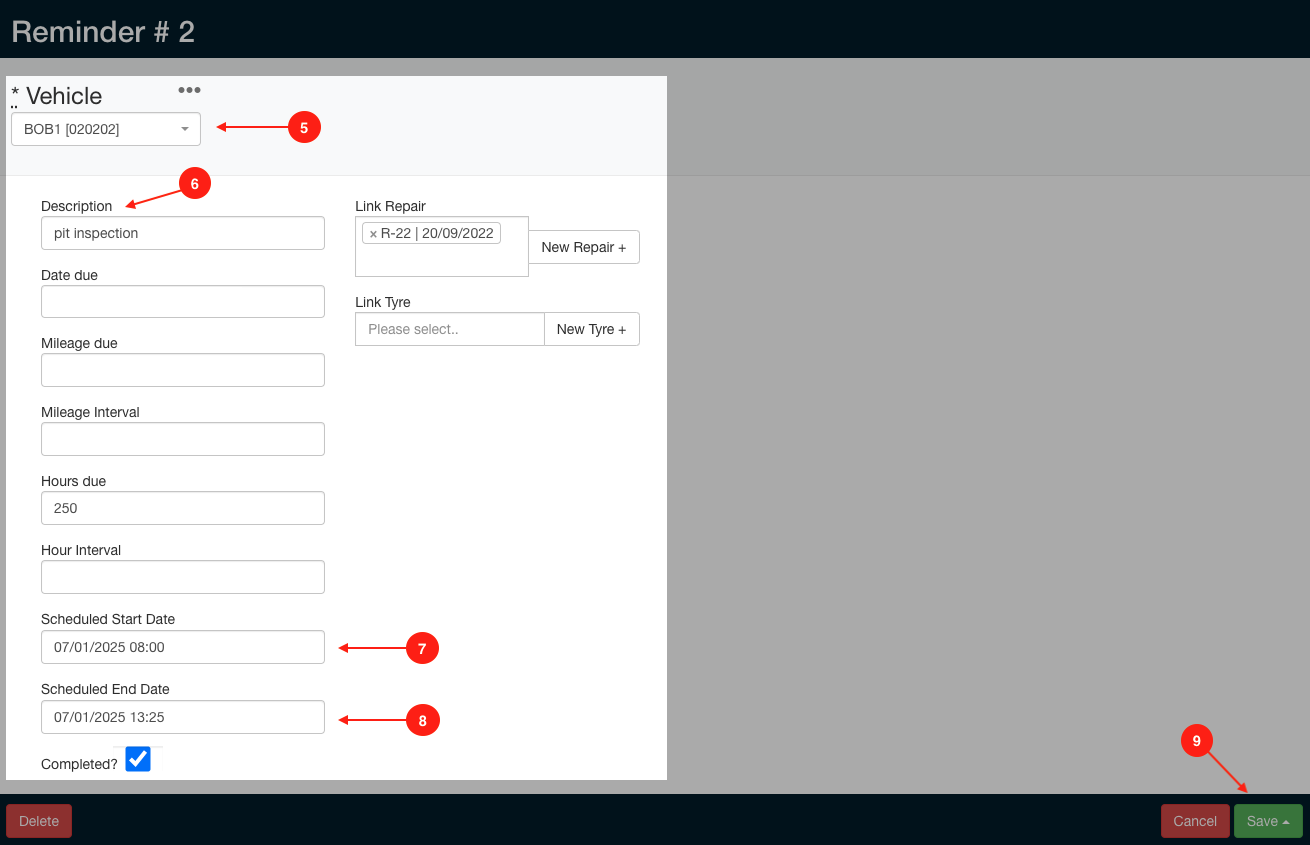Click the Reminder # 2 heading
The image size is (1310, 845).
tap(103, 32)
